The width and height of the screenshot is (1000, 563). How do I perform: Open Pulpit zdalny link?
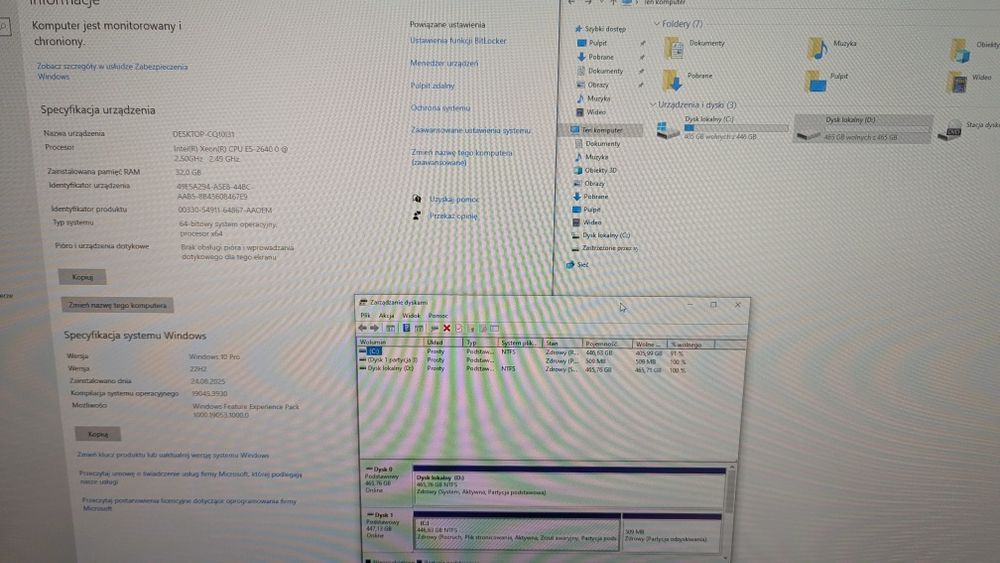point(432,85)
